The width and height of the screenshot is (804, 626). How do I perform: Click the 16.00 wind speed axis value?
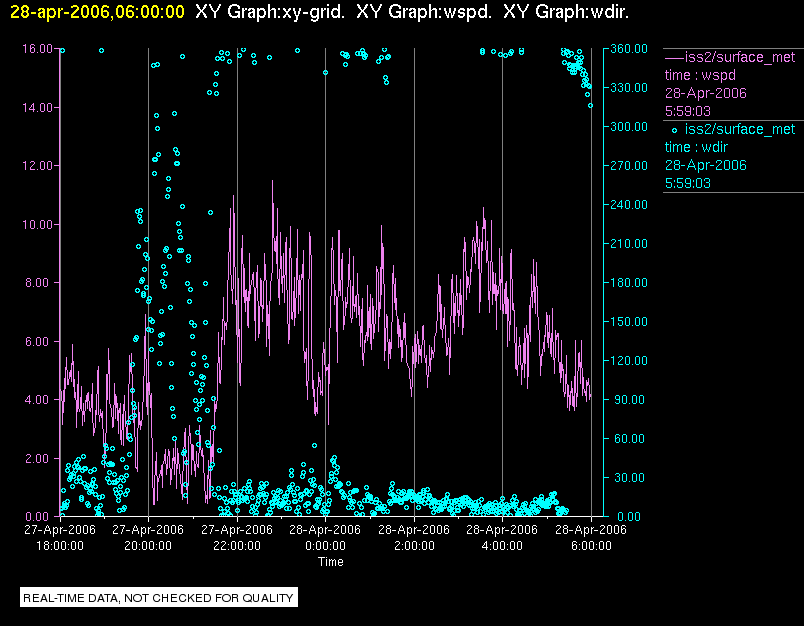tap(37, 49)
